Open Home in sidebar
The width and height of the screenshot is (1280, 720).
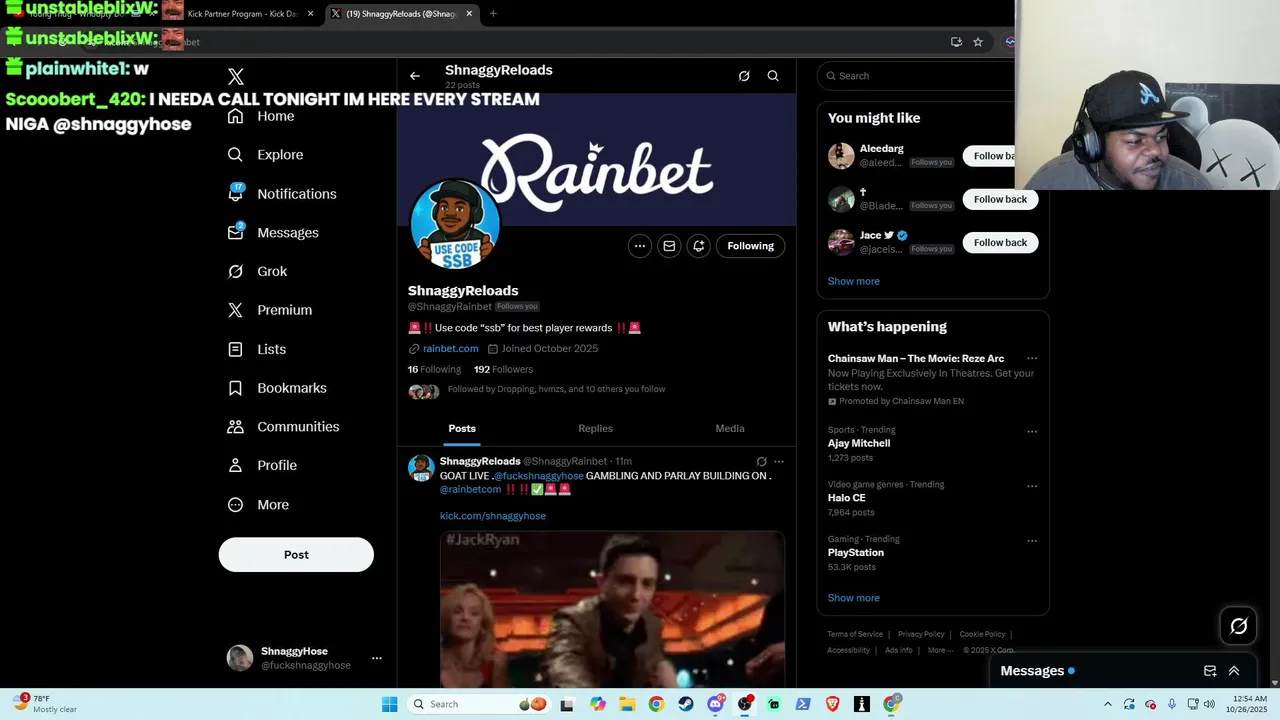point(261,116)
